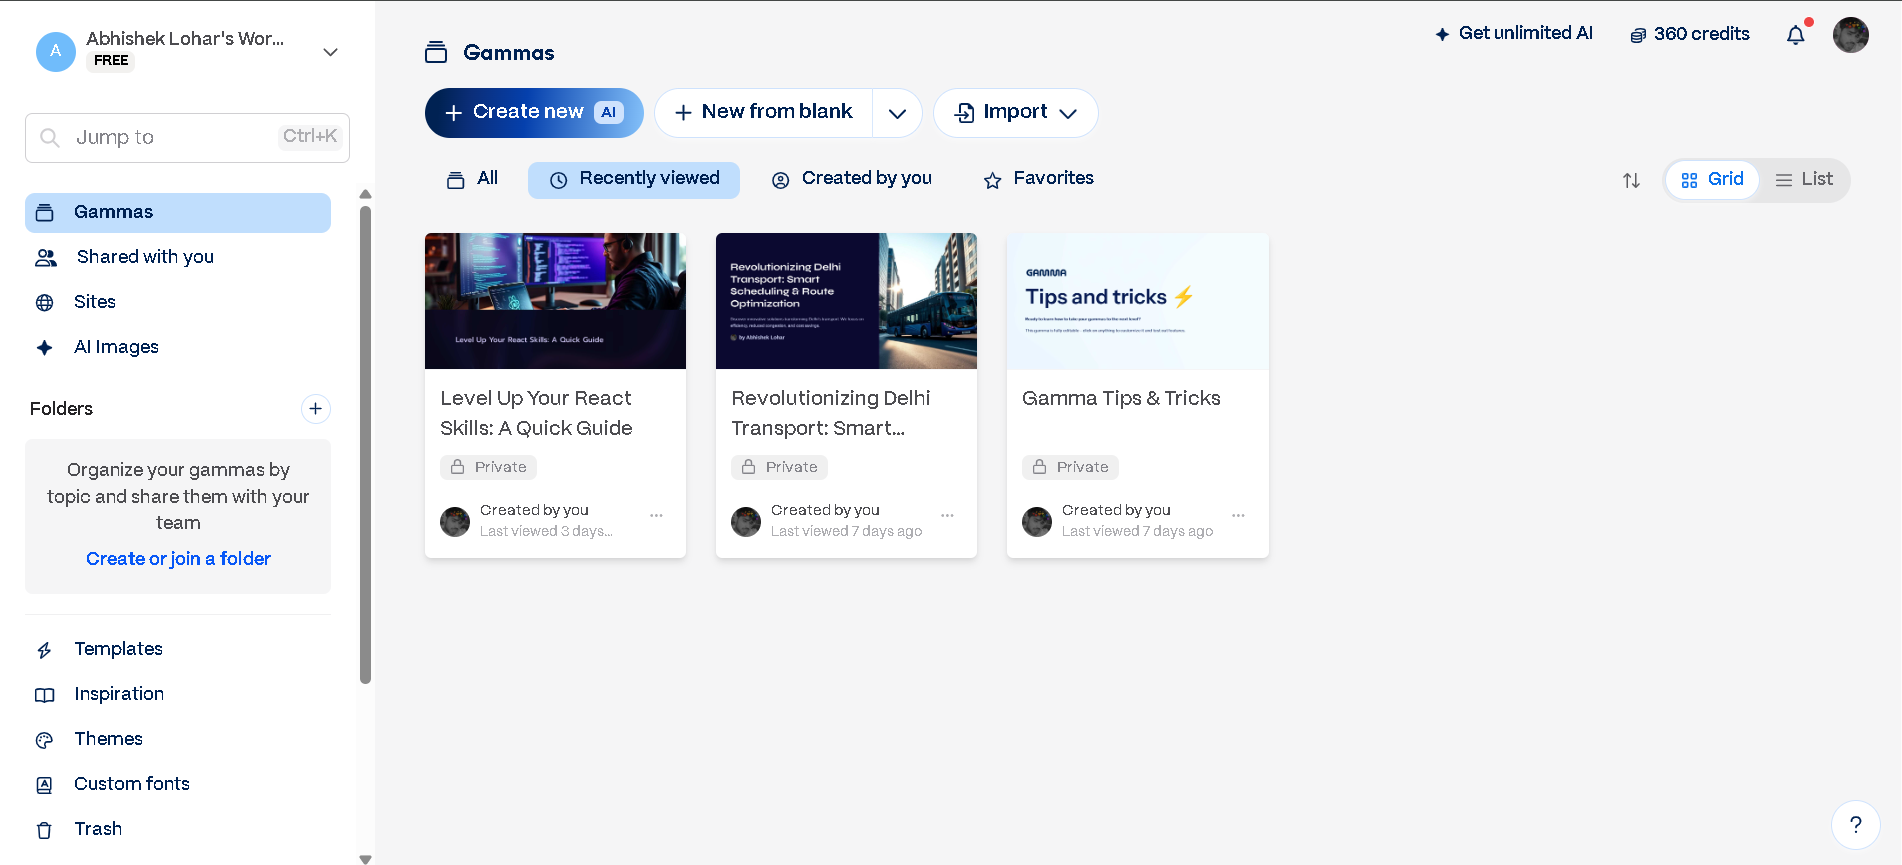Screen dimensions: 1902x865
Task: Open the Import dropdown
Action: tap(1015, 113)
